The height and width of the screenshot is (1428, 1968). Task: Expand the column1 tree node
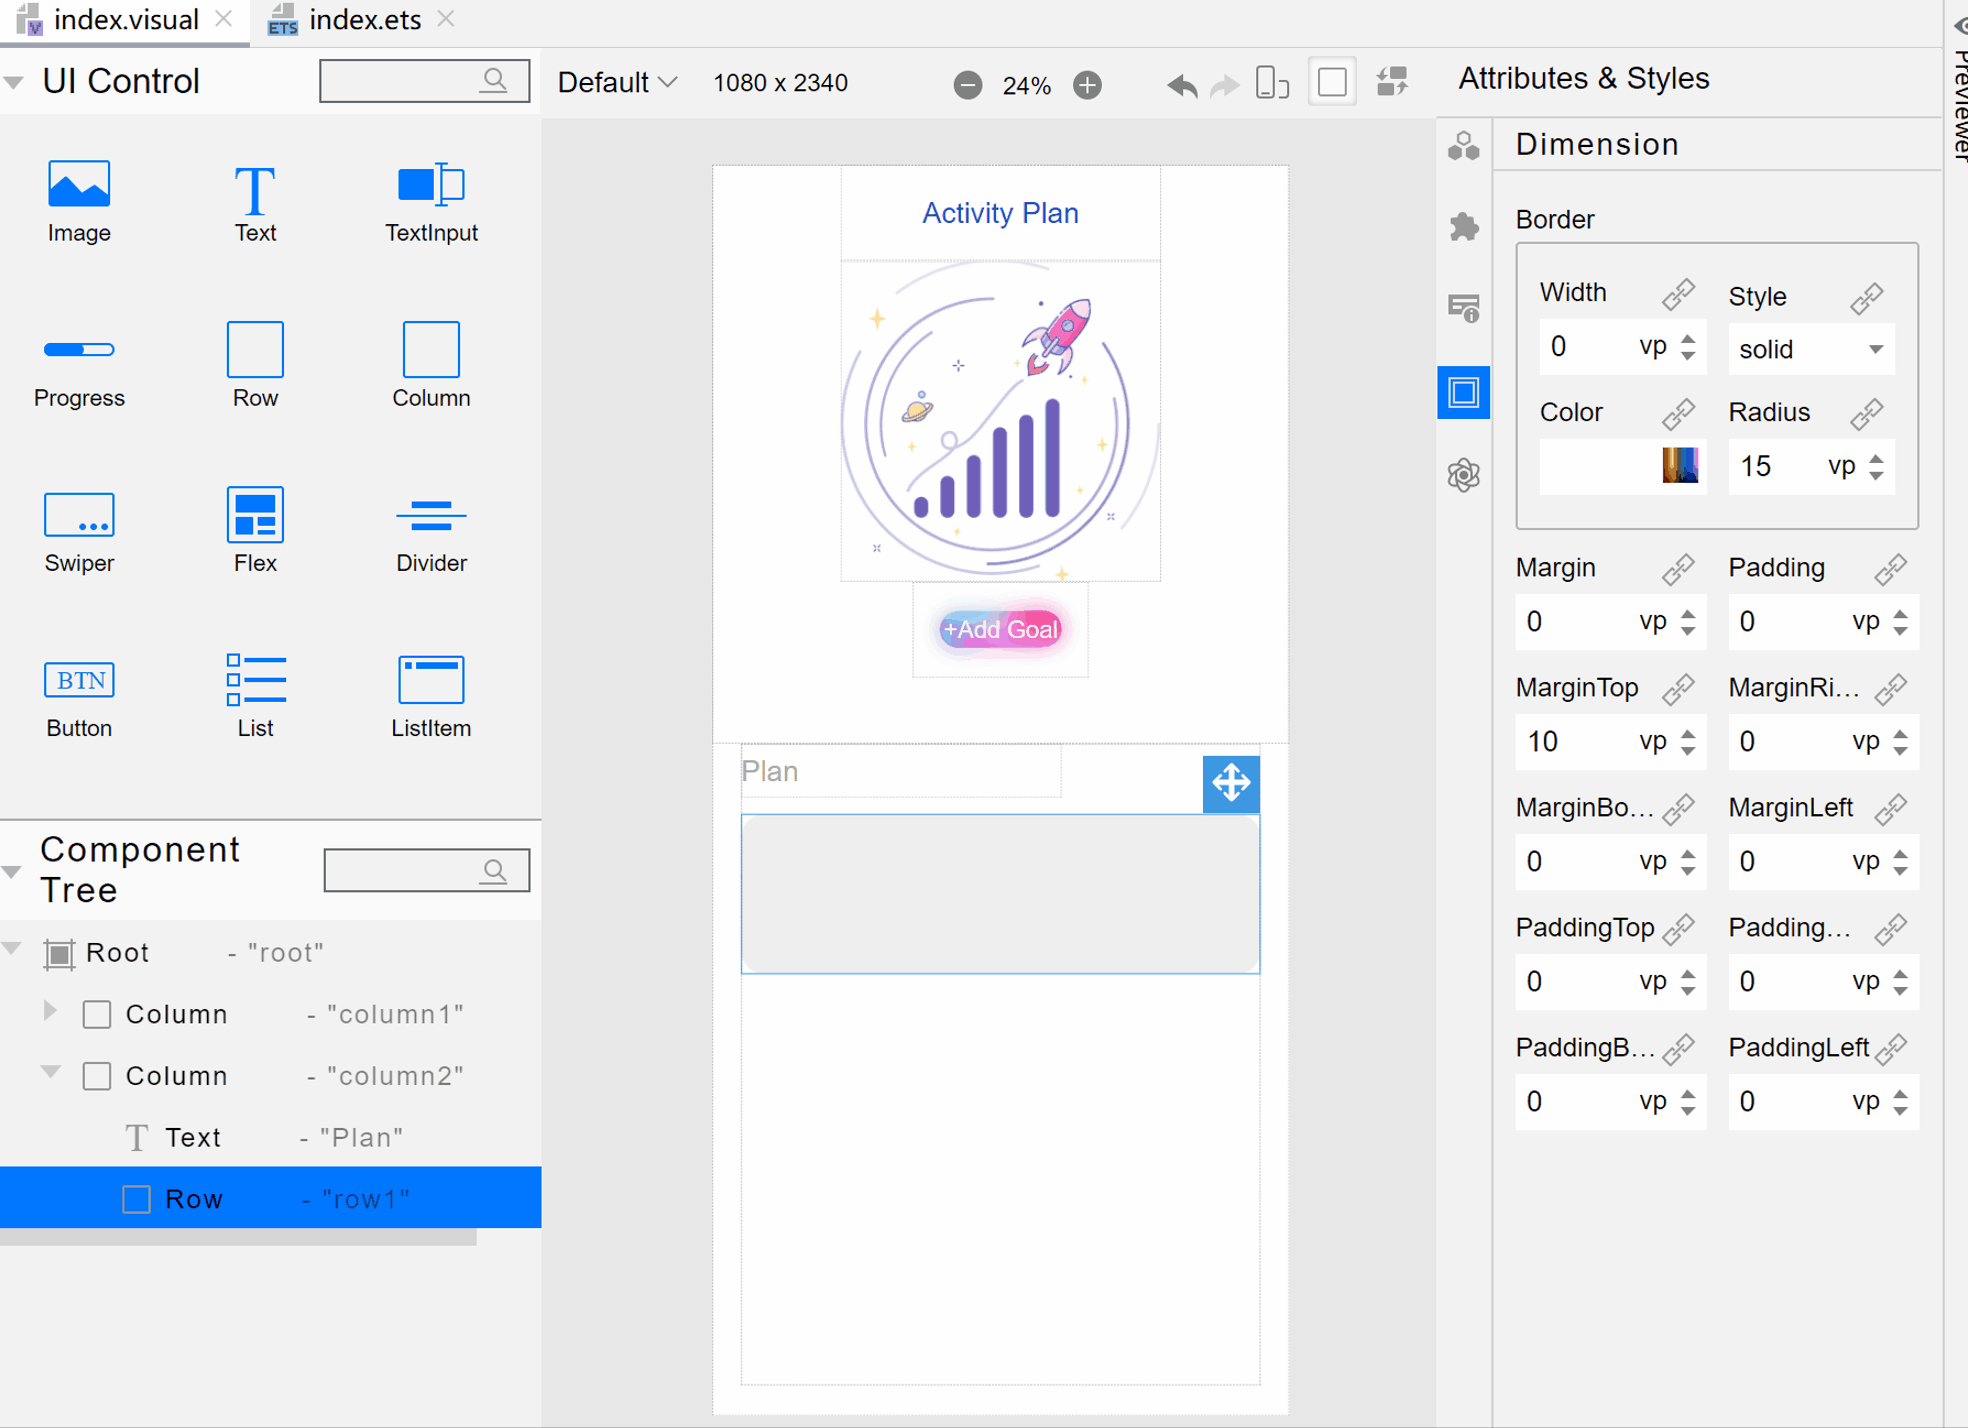(x=50, y=1012)
